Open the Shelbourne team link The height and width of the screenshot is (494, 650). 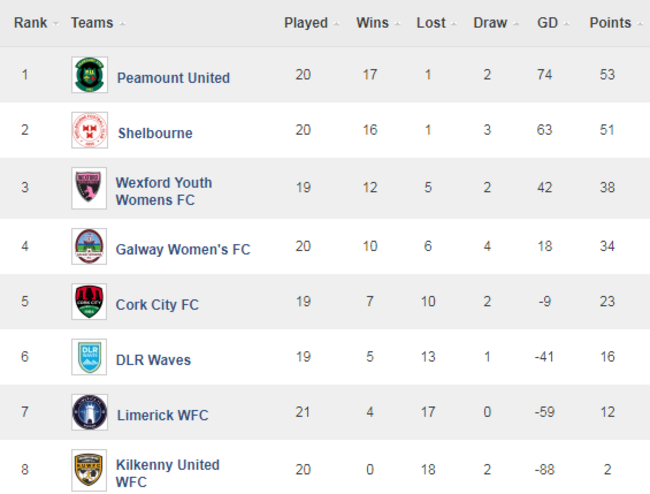point(155,133)
